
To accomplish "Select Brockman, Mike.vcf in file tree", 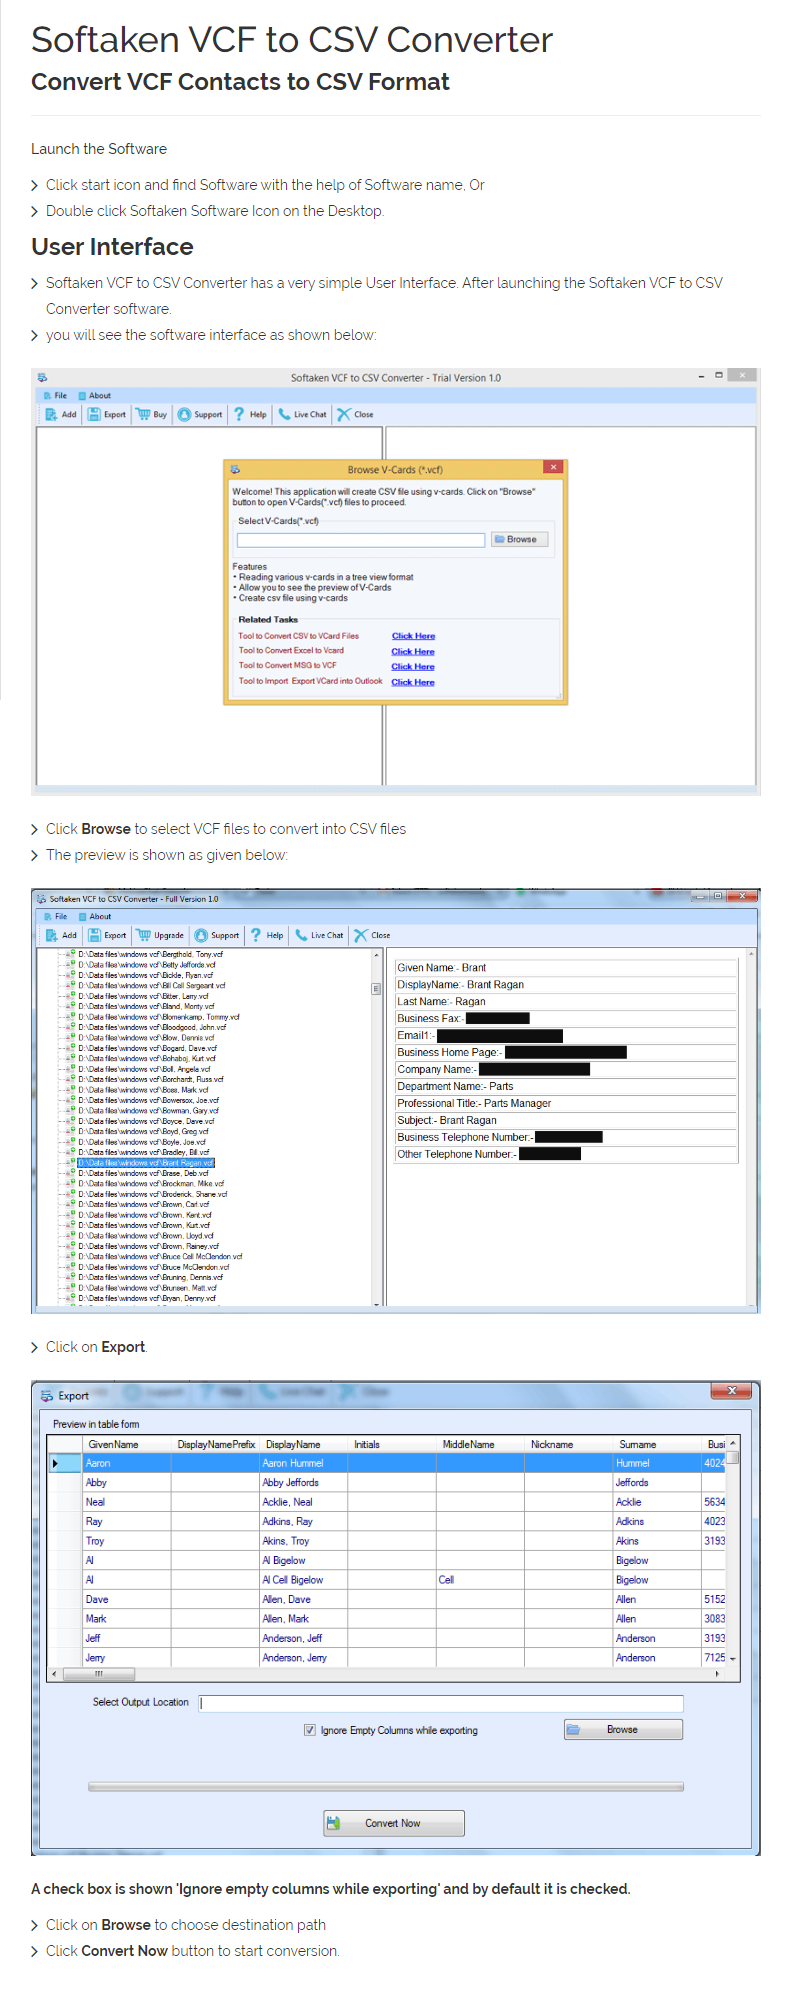I will (151, 1184).
